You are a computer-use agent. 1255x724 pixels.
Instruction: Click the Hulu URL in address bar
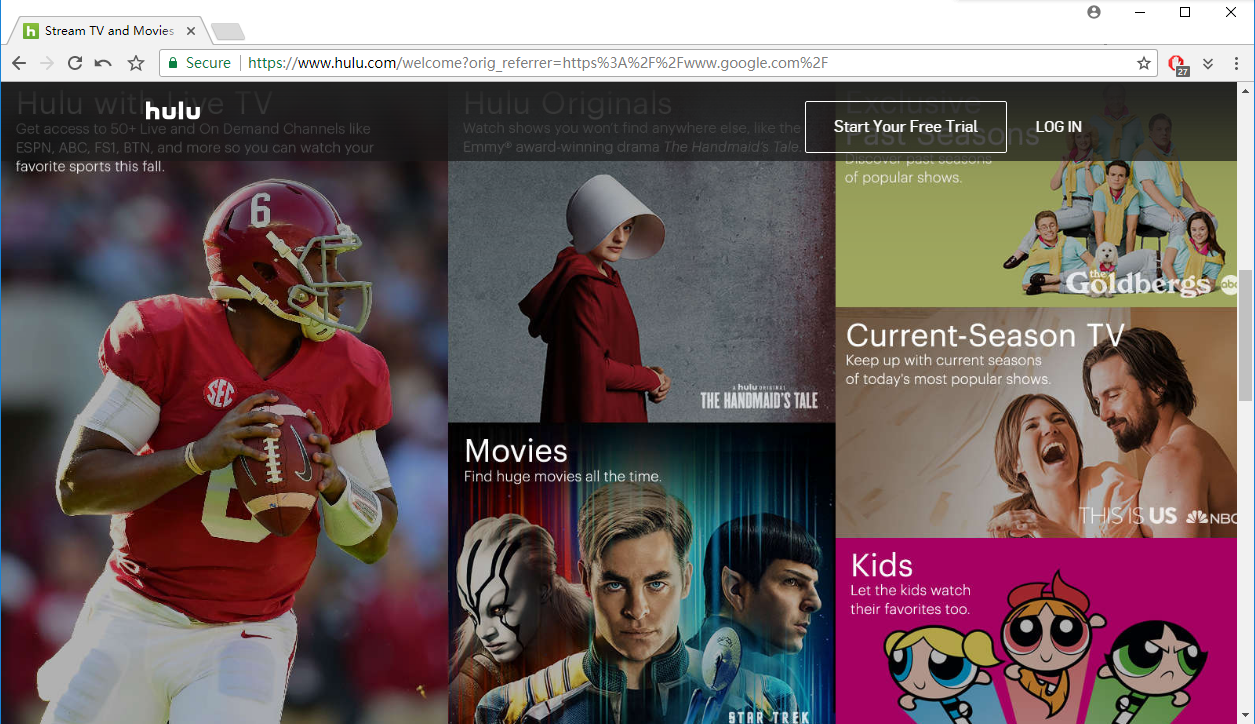538,63
